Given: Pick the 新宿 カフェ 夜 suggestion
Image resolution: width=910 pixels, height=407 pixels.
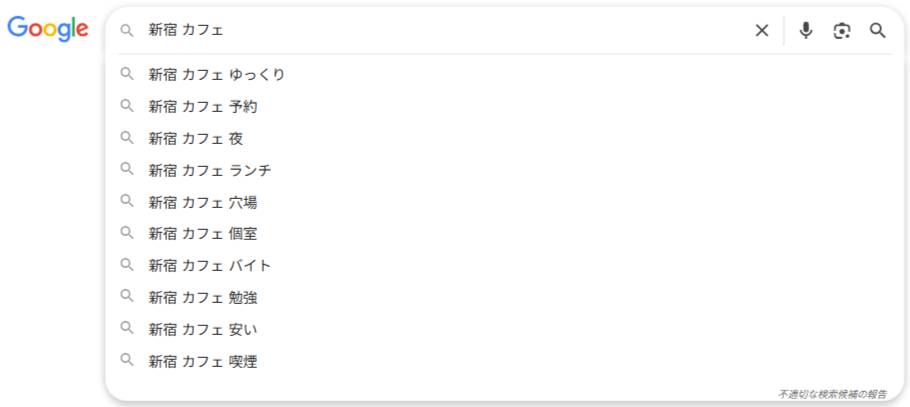Looking at the screenshot, I should 195,138.
